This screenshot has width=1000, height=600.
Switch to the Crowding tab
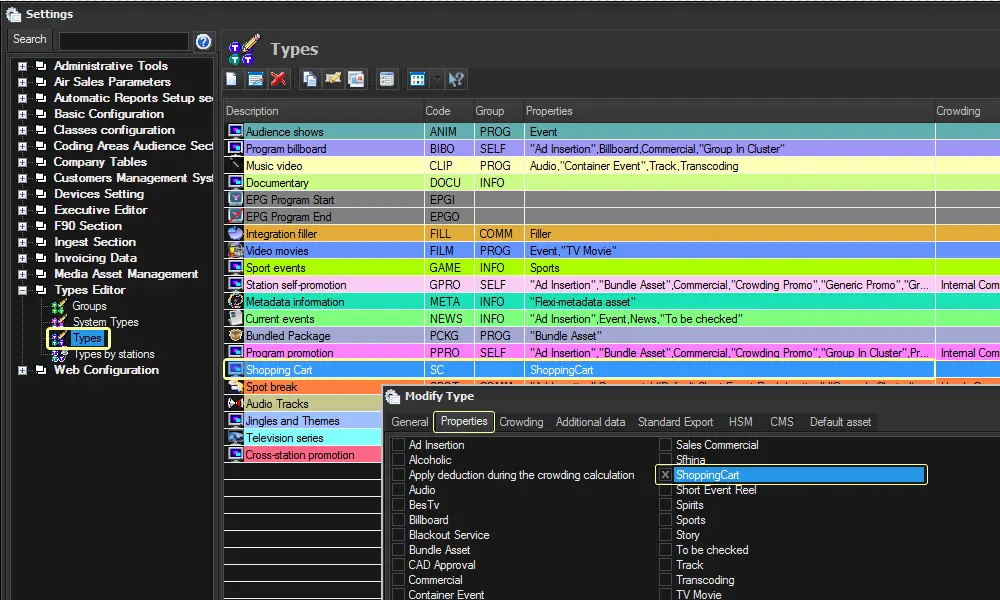[x=521, y=422]
